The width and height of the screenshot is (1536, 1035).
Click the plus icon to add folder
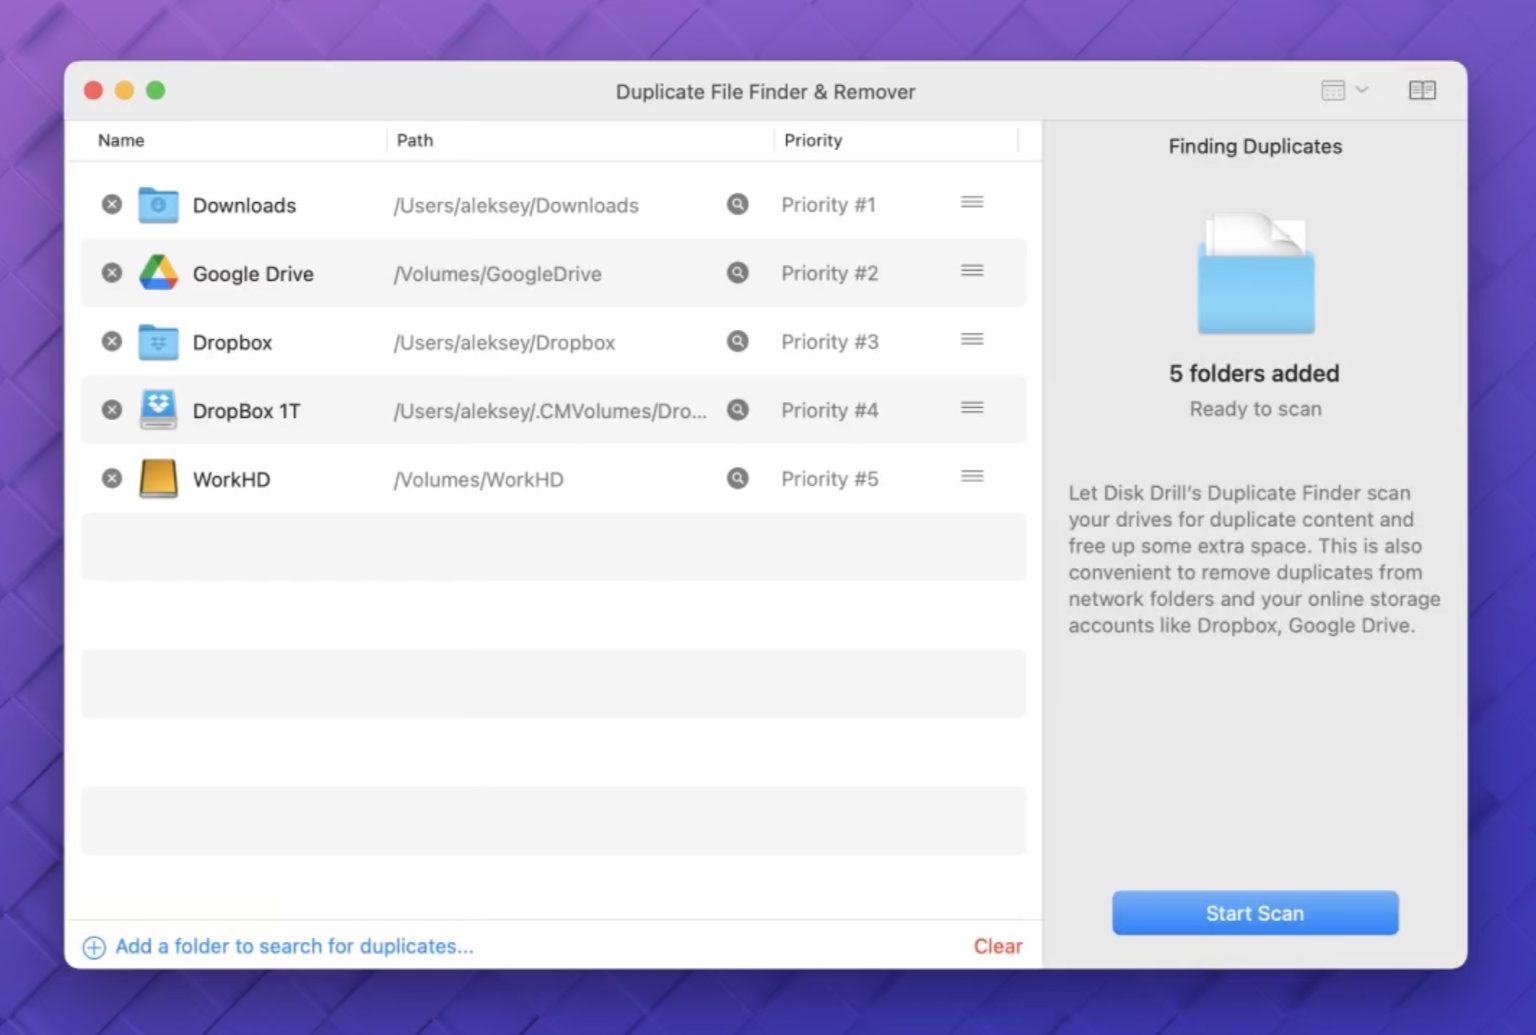(x=94, y=947)
